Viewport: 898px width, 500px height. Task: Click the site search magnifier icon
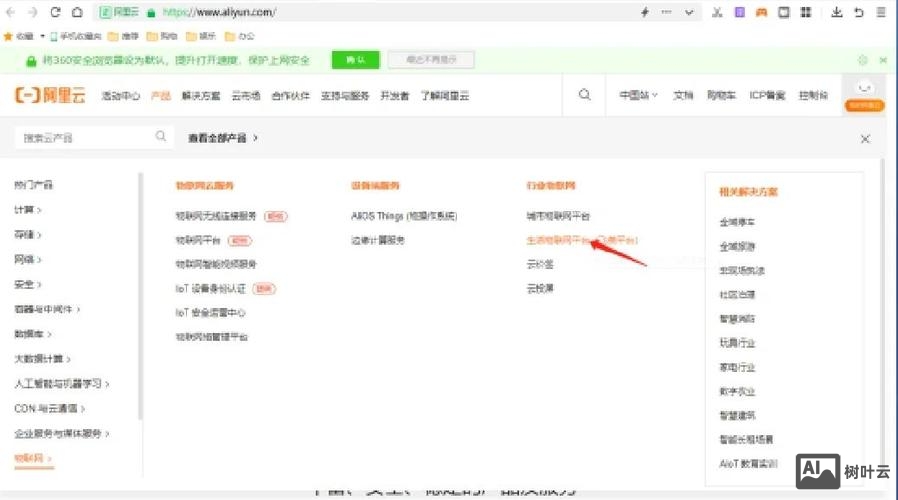(x=584, y=95)
